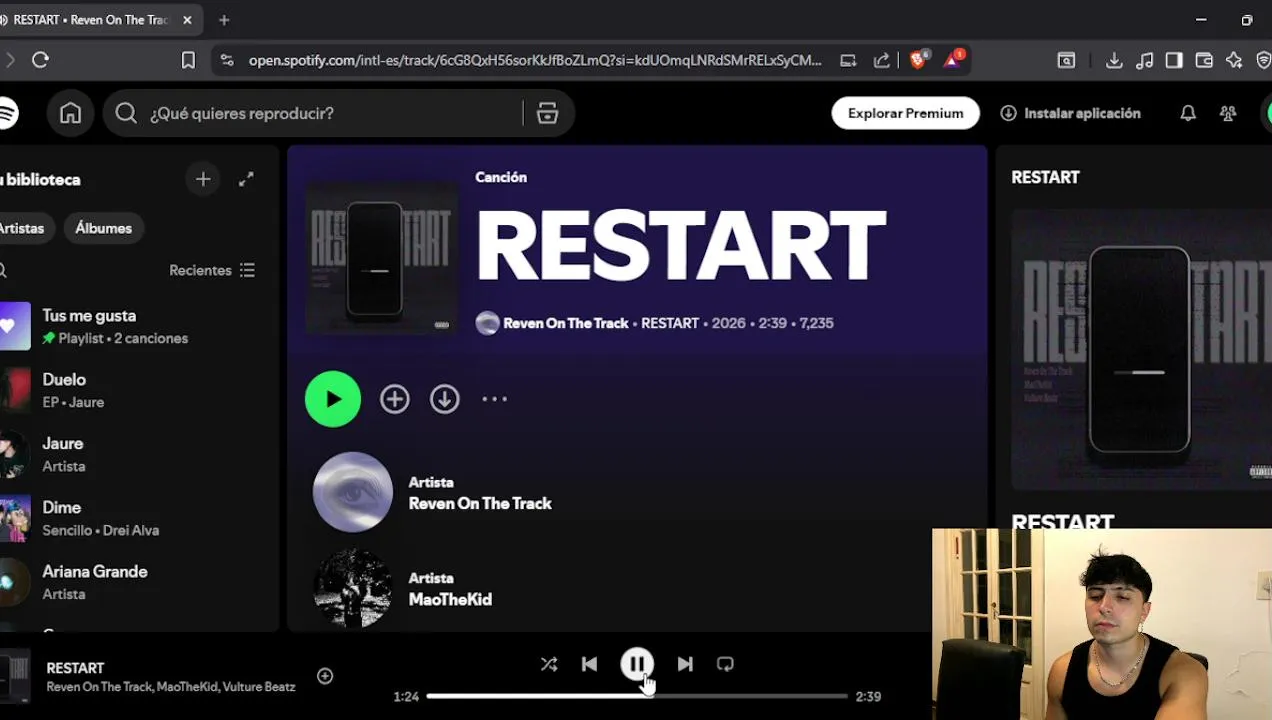Open Jaure artist in library
This screenshot has height=720, width=1272.
135,454
